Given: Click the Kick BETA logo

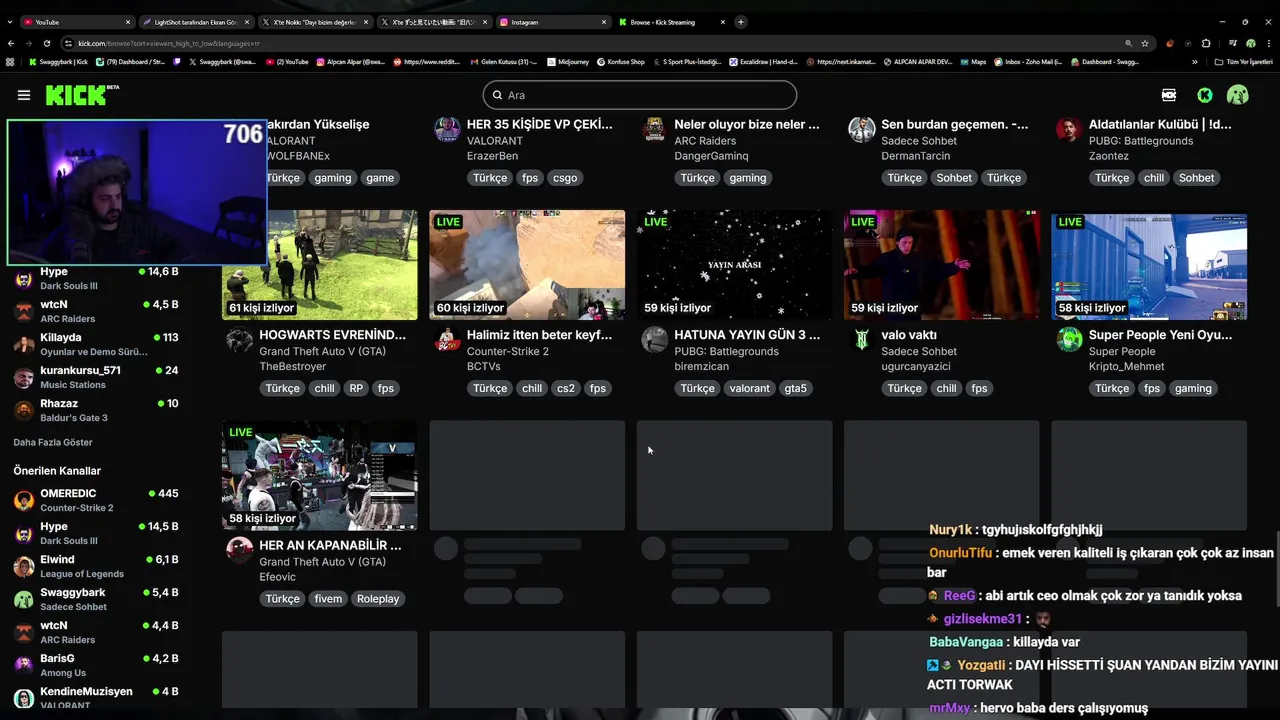Looking at the screenshot, I should [x=82, y=95].
